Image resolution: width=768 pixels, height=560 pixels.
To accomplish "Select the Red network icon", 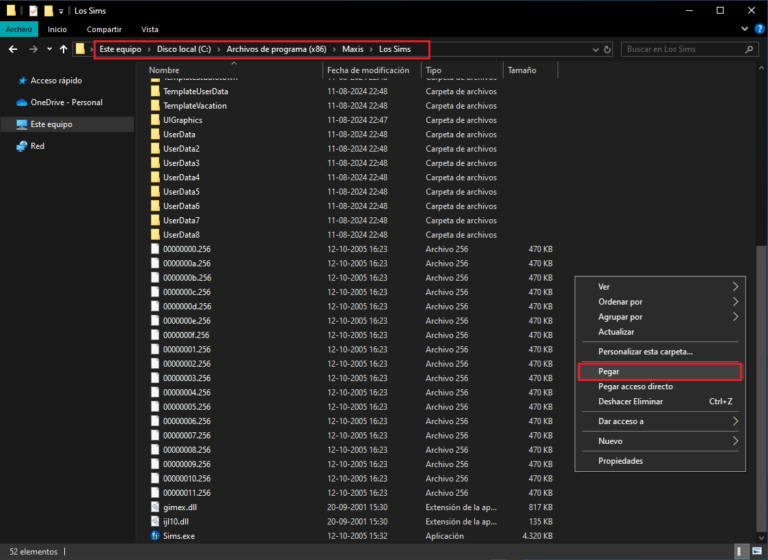I will pyautogui.click(x=22, y=146).
